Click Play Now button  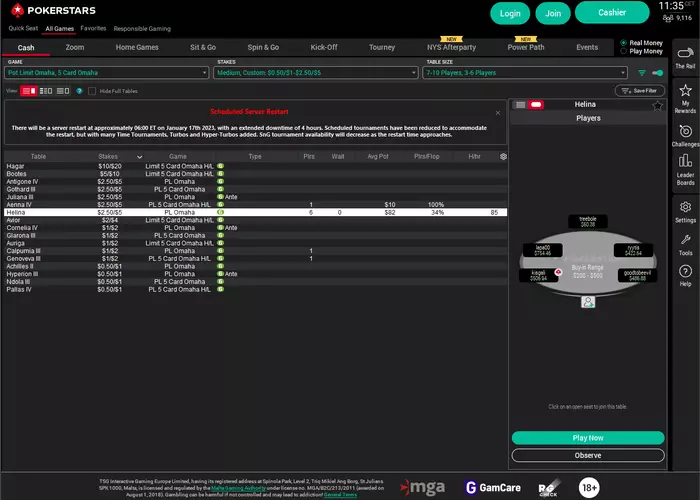point(588,438)
